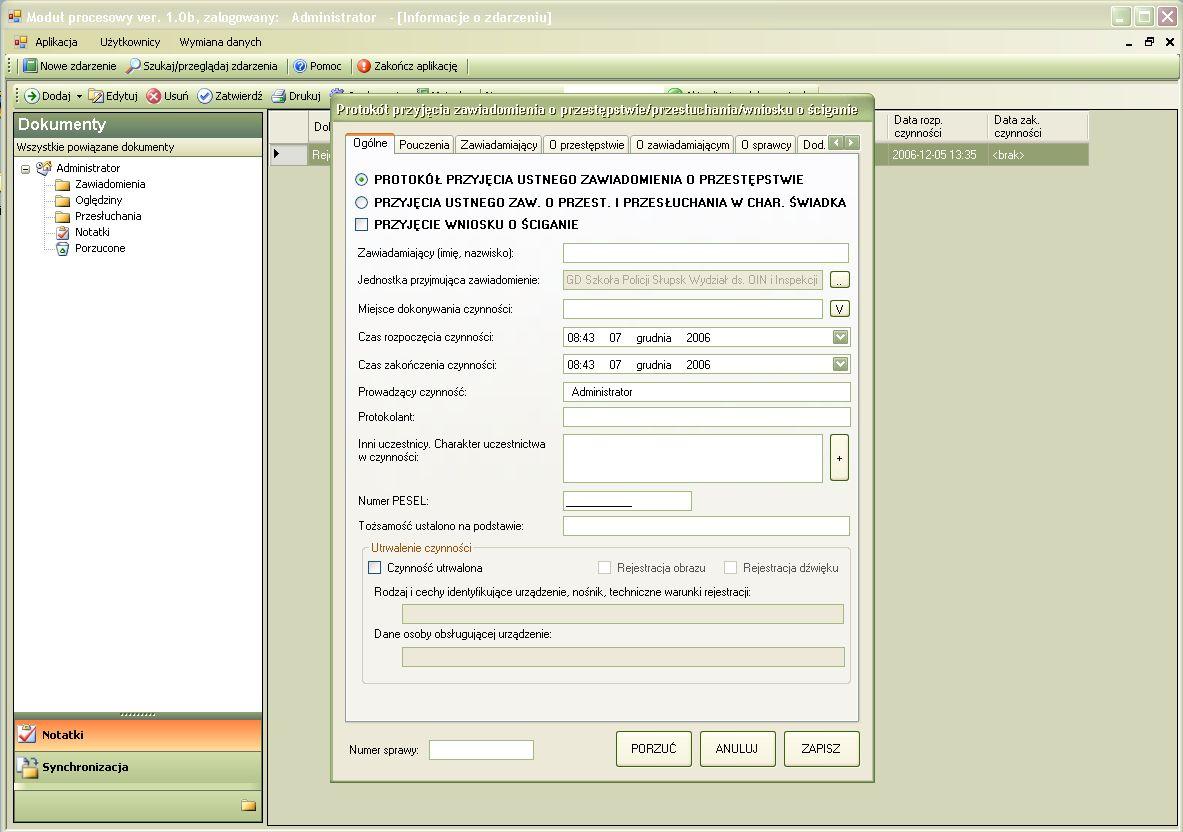The image size is (1183, 832).
Task: Click the Numer PESEL input field
Action: [627, 501]
